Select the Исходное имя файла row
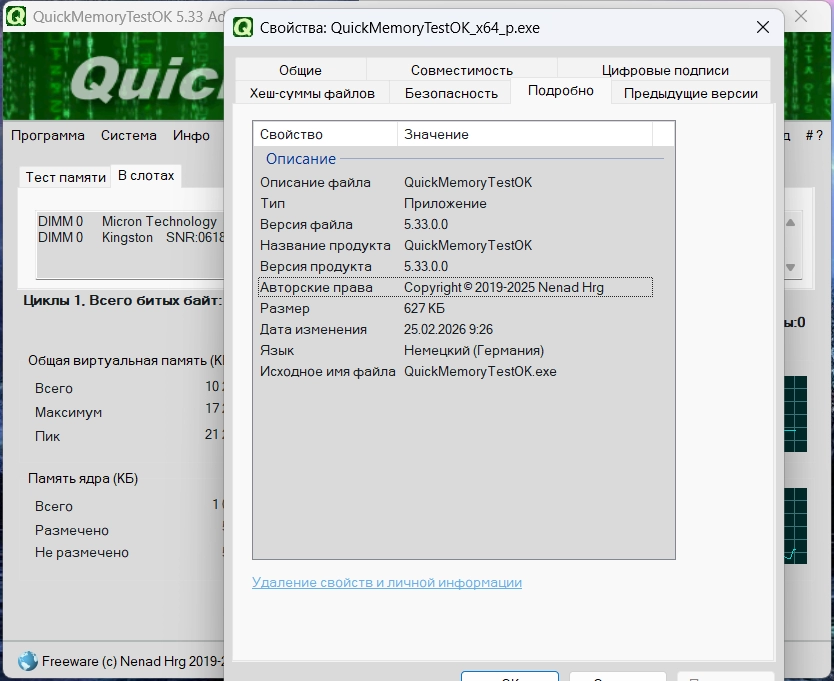Screen dimensions: 834x681 click(455, 371)
